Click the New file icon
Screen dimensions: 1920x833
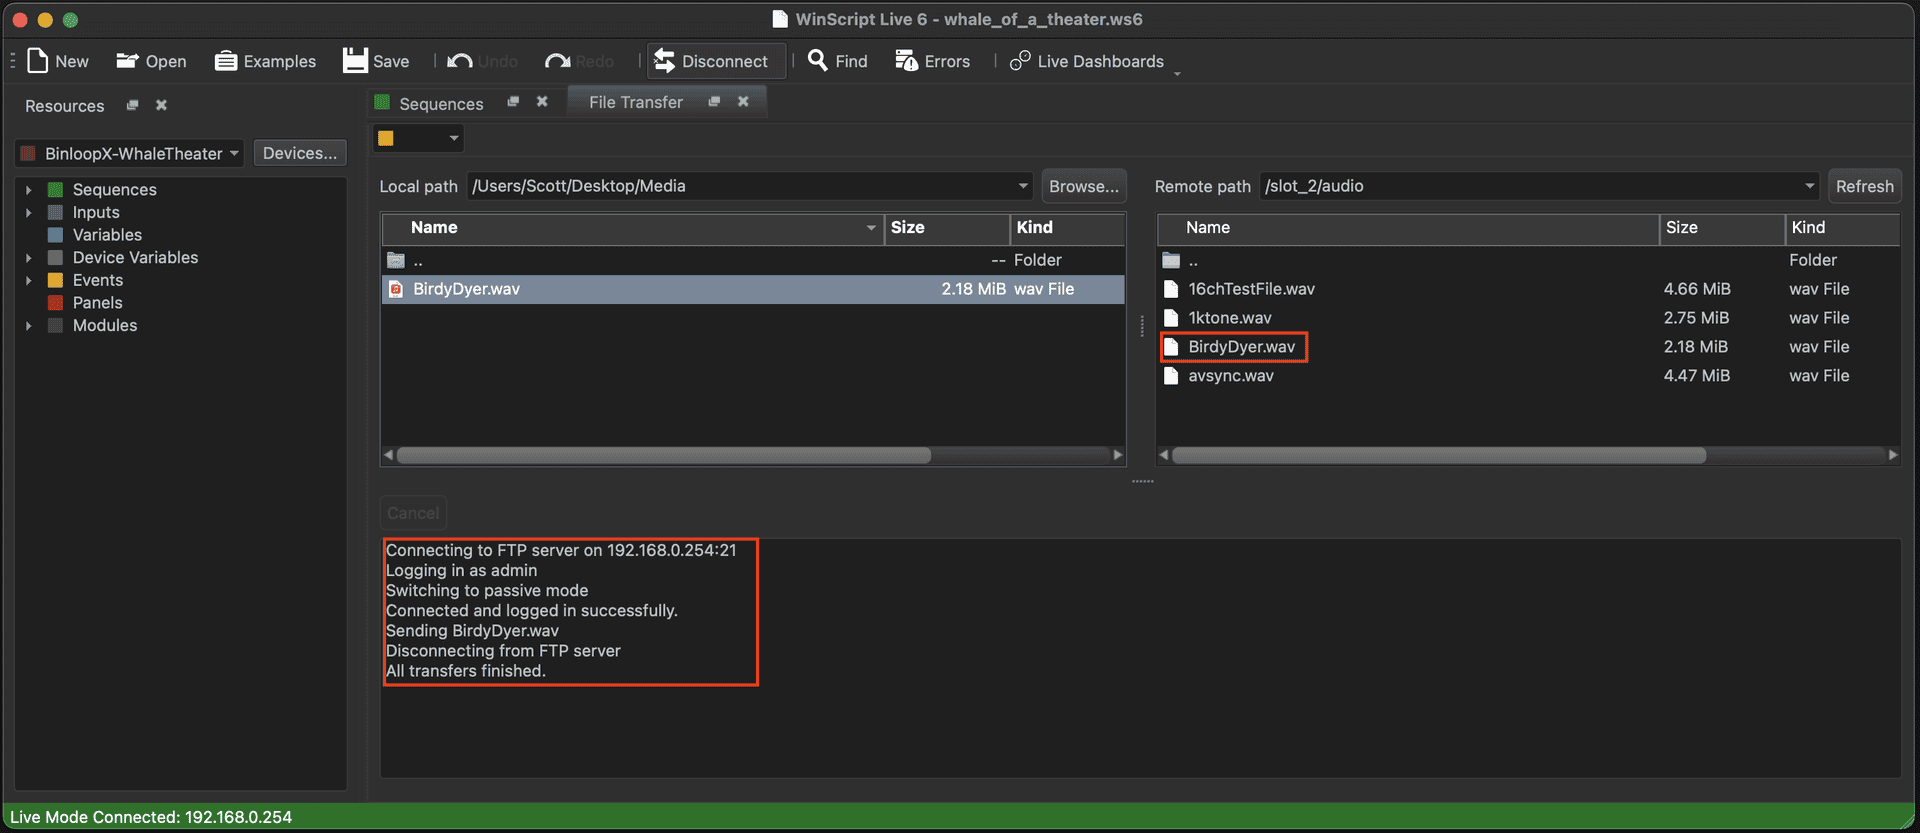pos(38,61)
